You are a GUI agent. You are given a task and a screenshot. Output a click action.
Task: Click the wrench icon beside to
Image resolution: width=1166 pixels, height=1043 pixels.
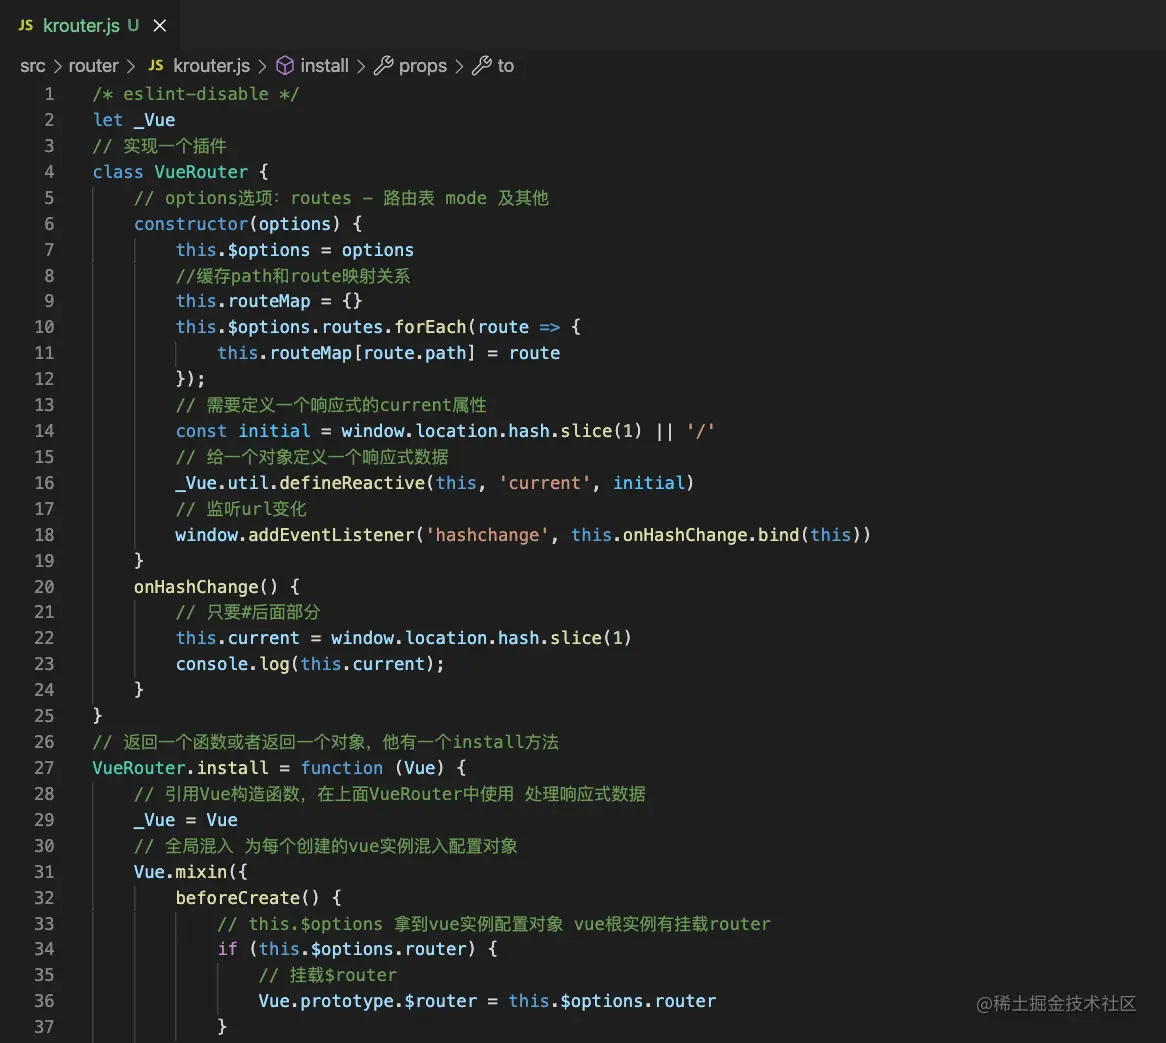482,66
